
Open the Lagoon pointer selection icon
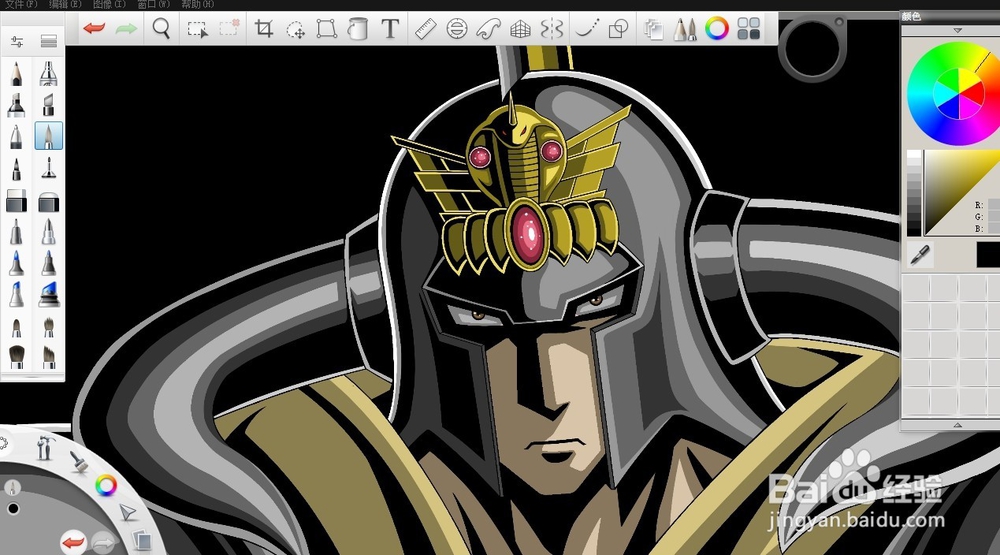pyautogui.click(x=128, y=512)
